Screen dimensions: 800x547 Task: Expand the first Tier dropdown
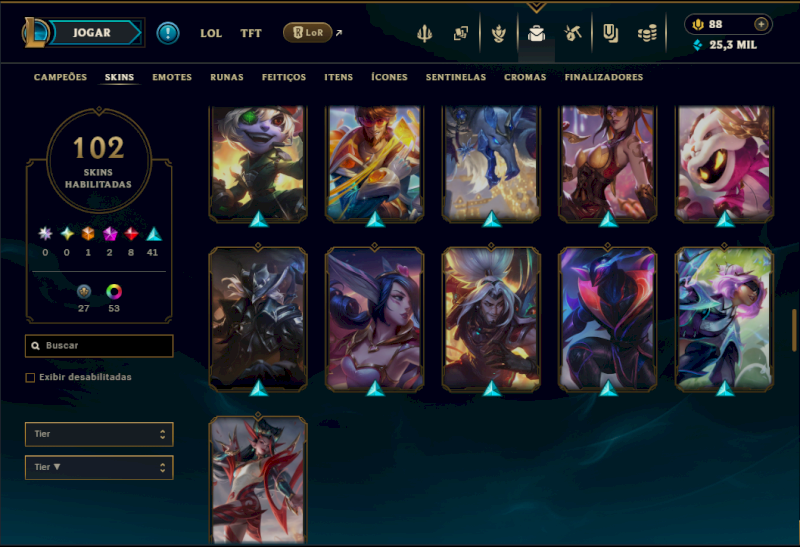coord(99,434)
